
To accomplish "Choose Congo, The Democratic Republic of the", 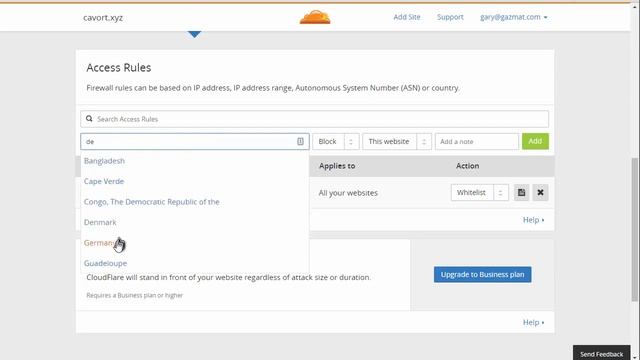I will pos(151,202).
